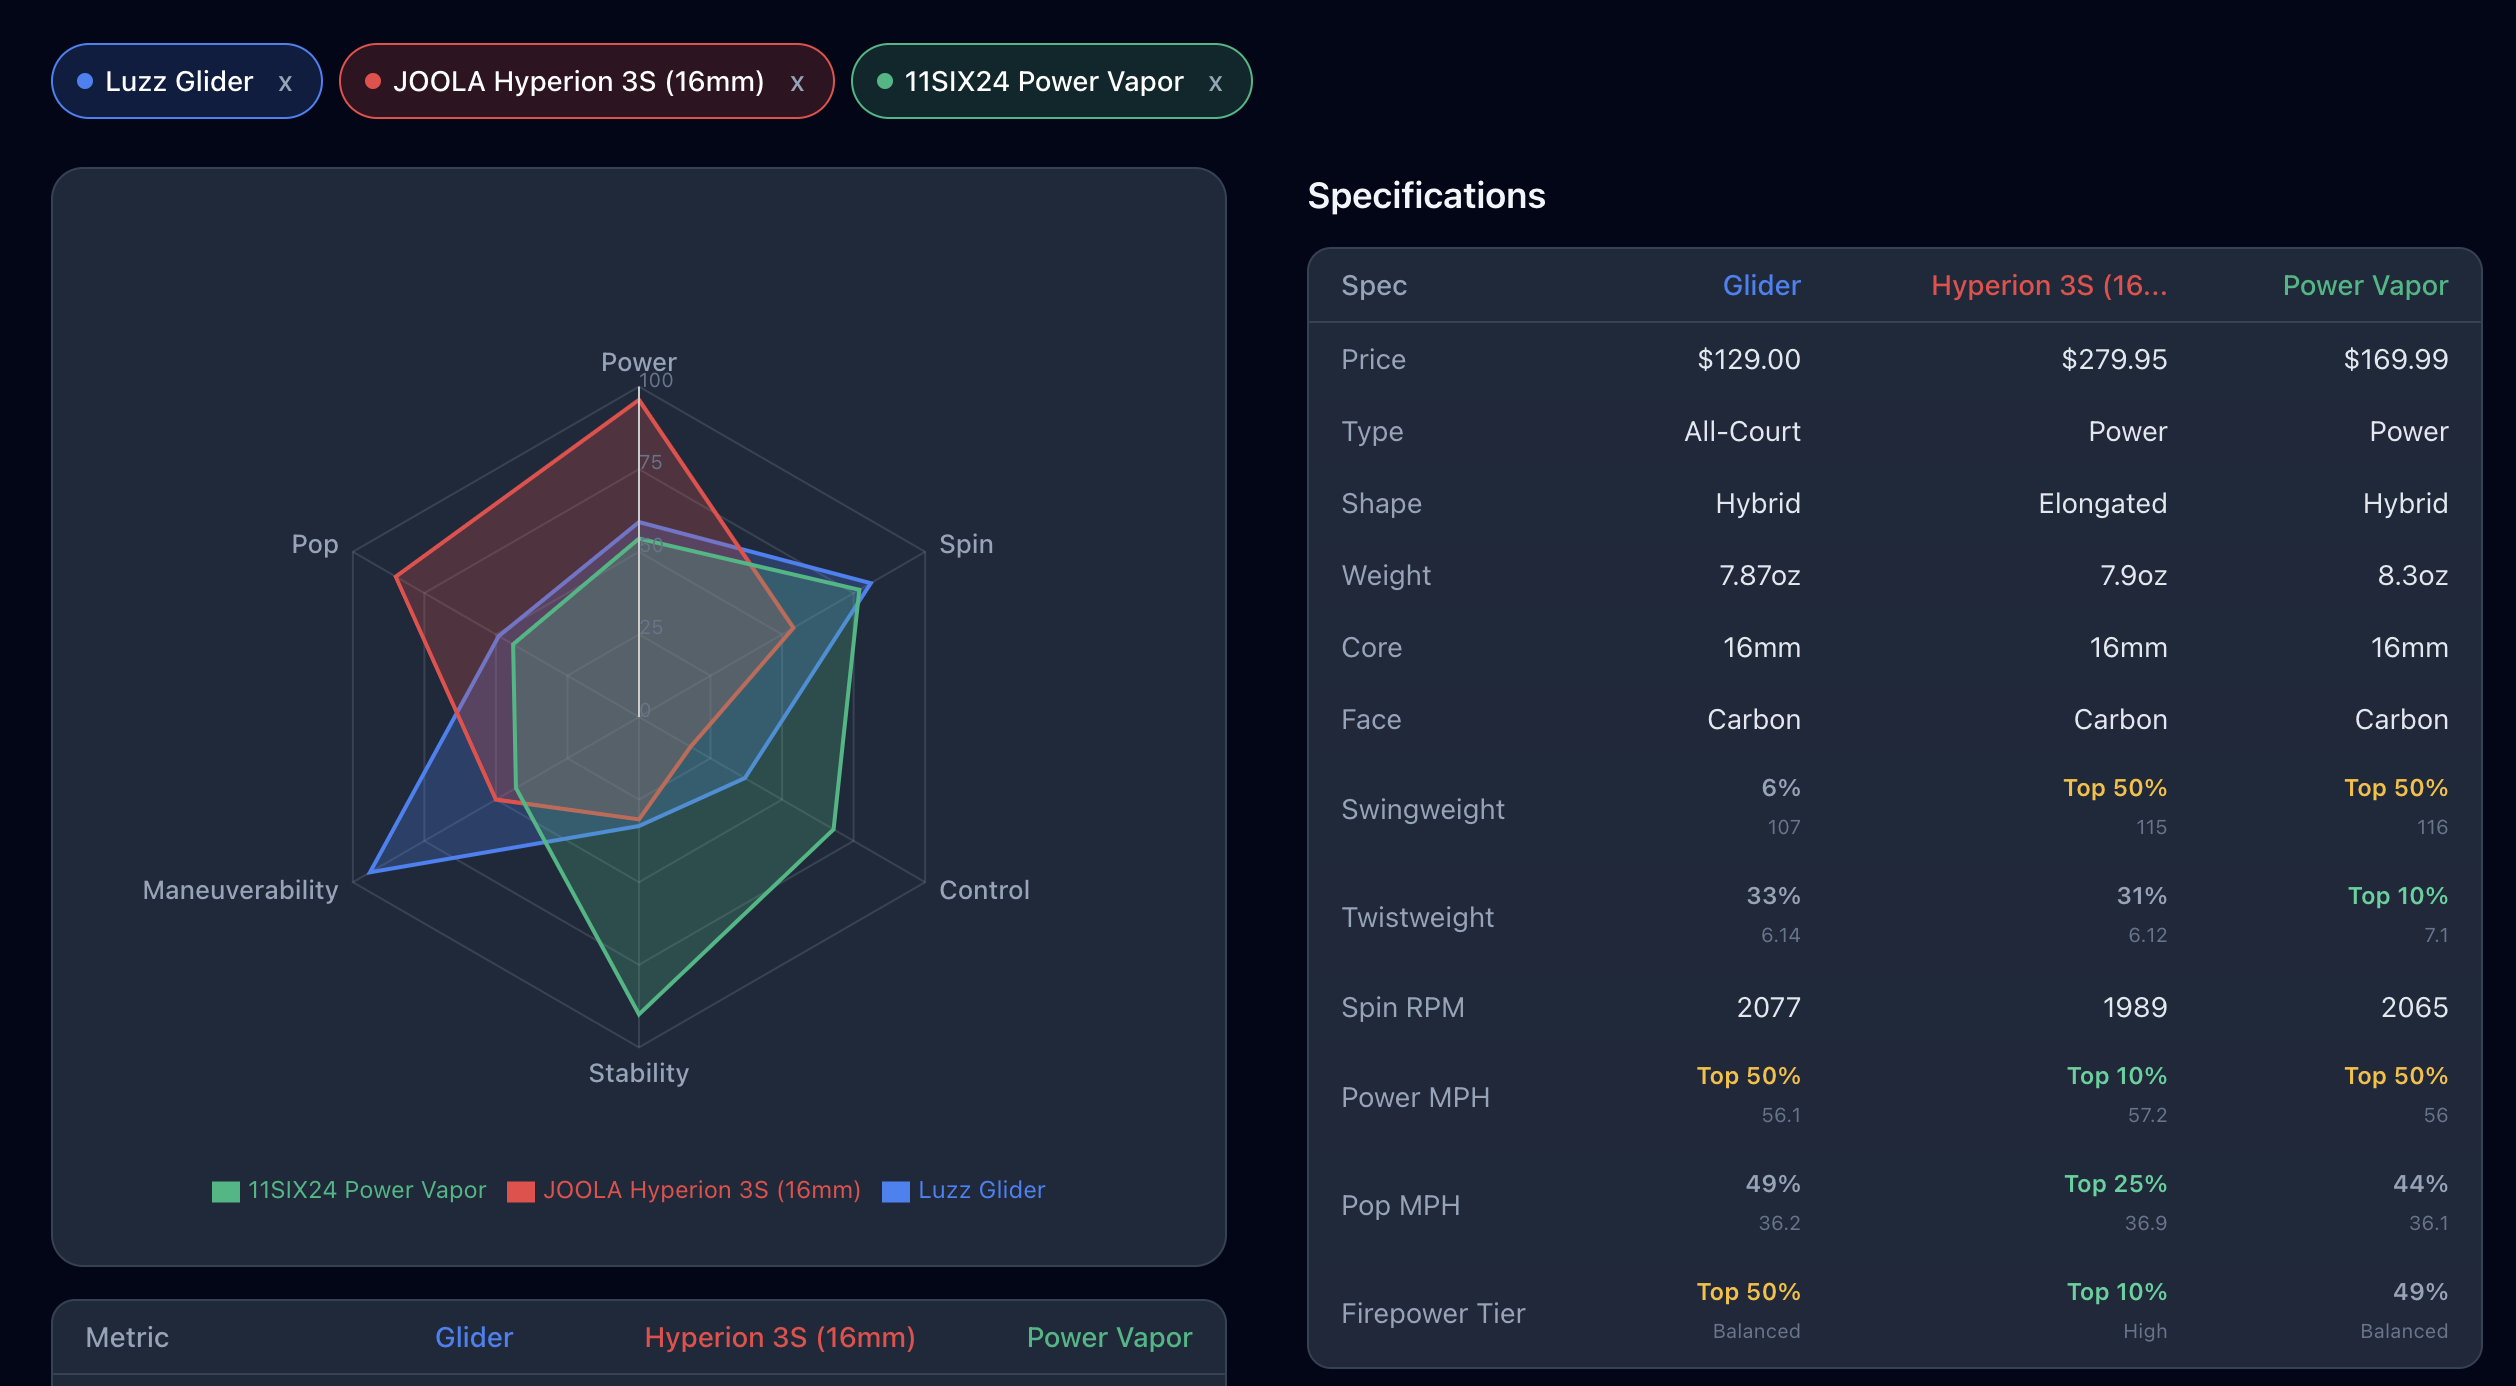Remove JOOLA Hyperion 3S chip with x
This screenshot has width=2516, height=1386.
click(x=797, y=83)
